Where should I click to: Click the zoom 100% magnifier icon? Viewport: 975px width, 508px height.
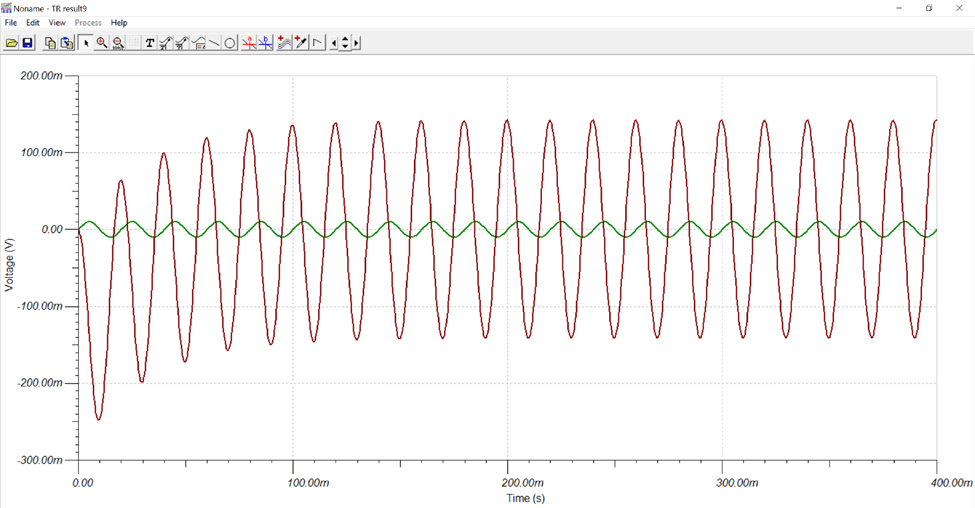(118, 43)
